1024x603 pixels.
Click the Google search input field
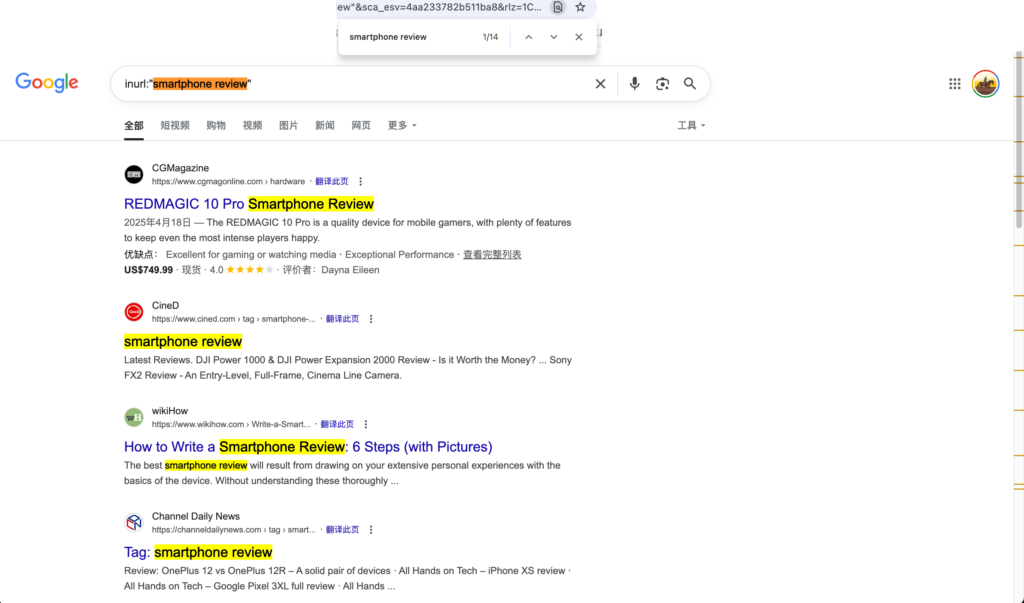coord(356,84)
